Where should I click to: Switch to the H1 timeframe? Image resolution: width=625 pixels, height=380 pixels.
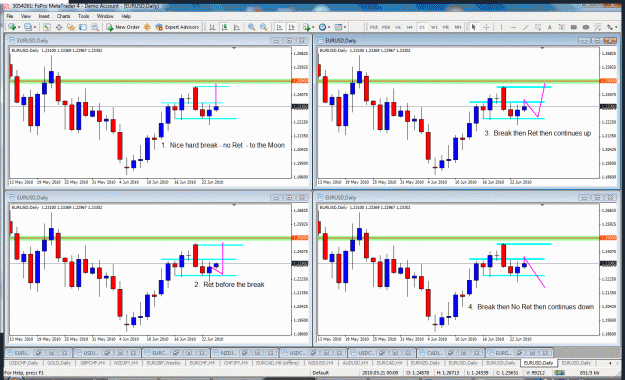click(397, 27)
